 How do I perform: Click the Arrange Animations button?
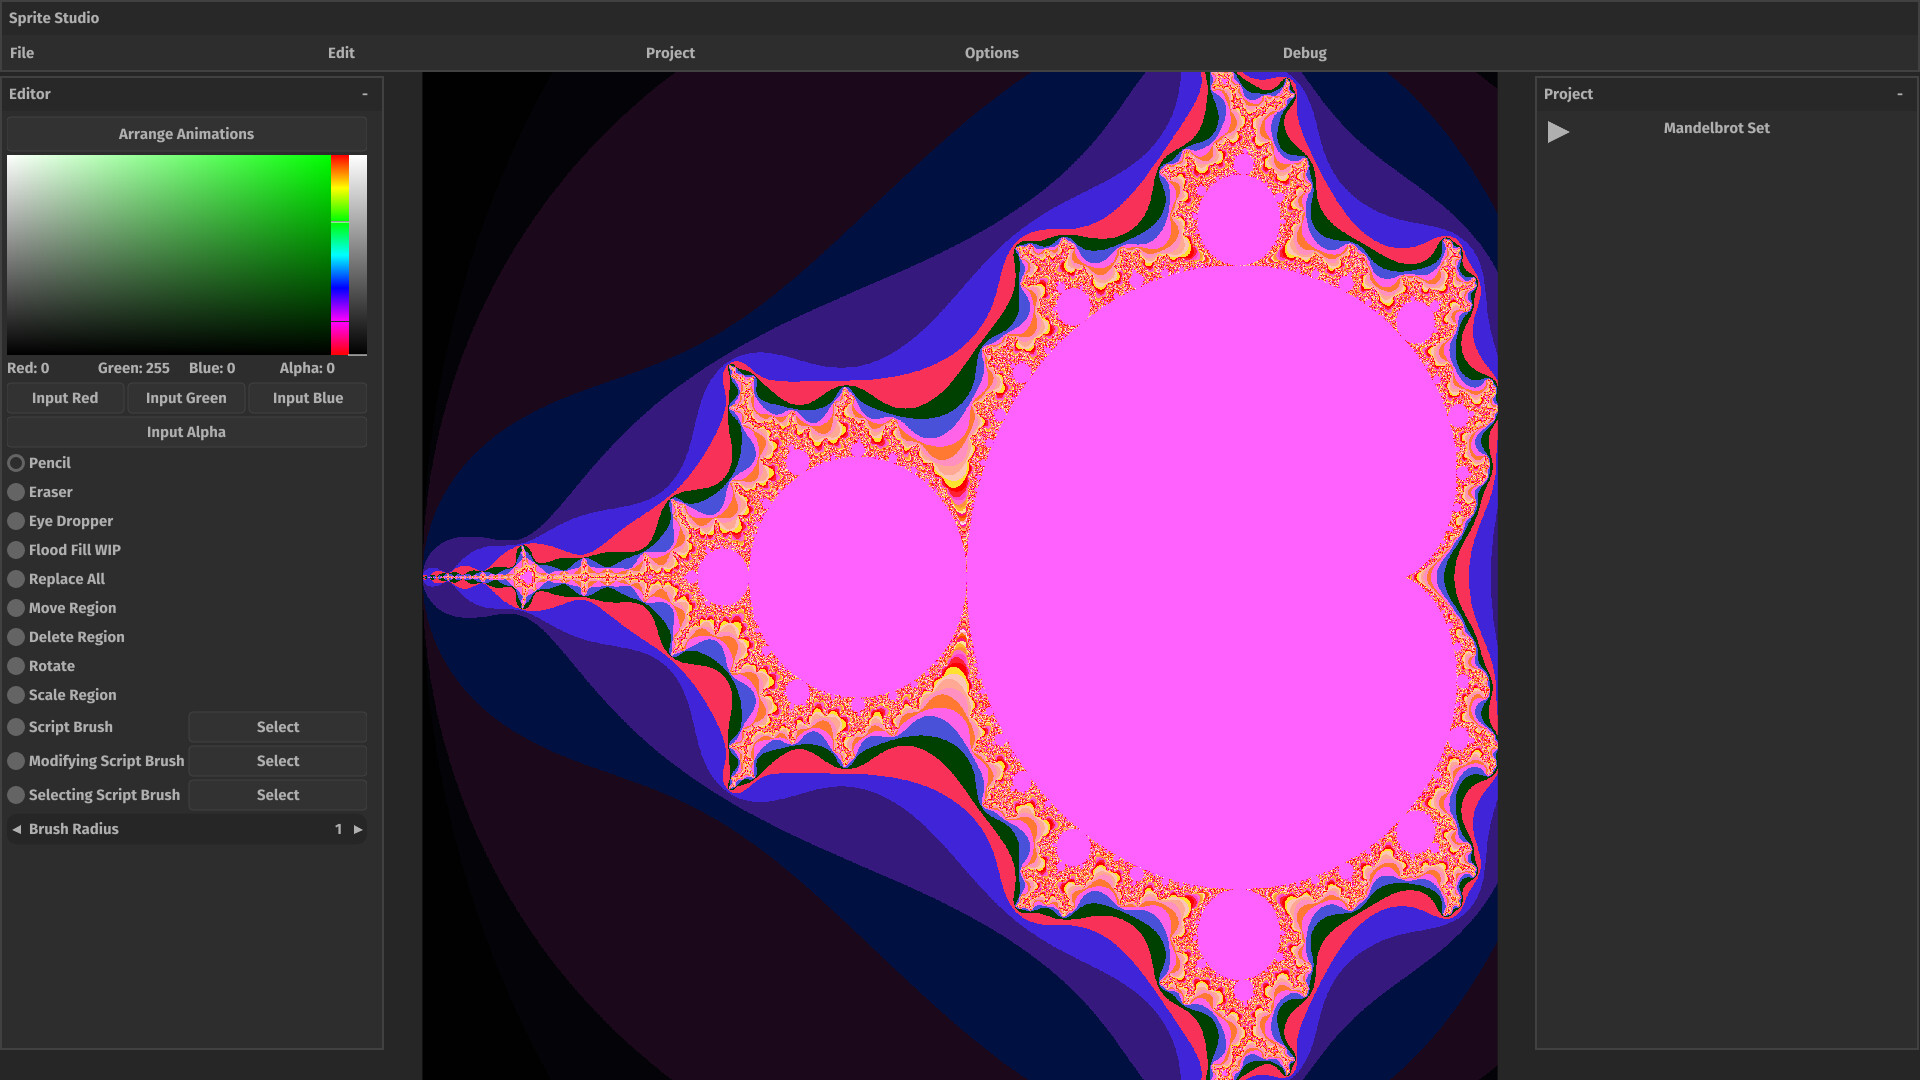click(x=185, y=133)
